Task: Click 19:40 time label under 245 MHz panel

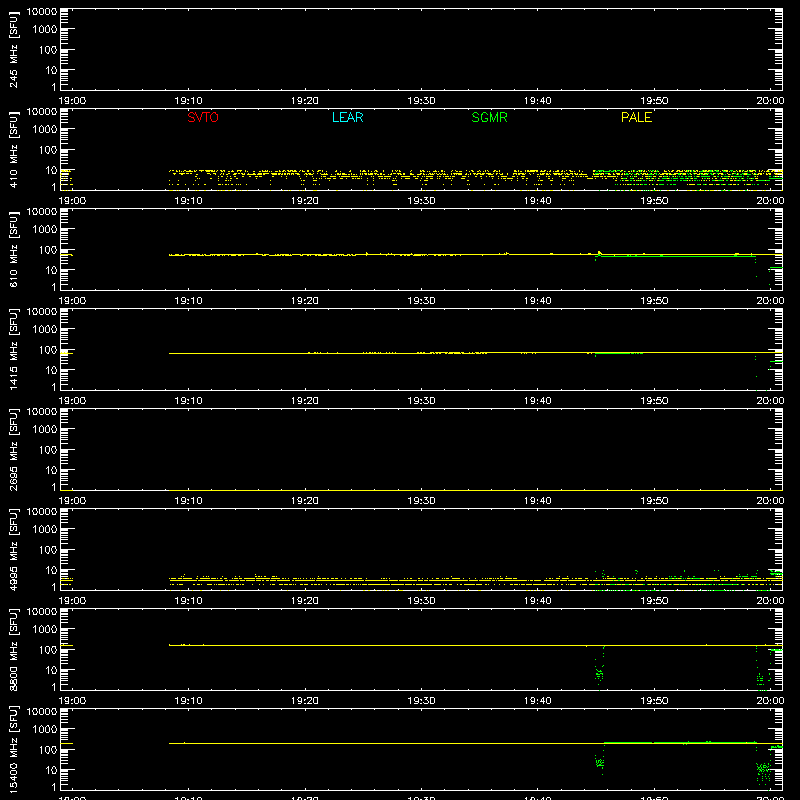Action: pyautogui.click(x=538, y=101)
